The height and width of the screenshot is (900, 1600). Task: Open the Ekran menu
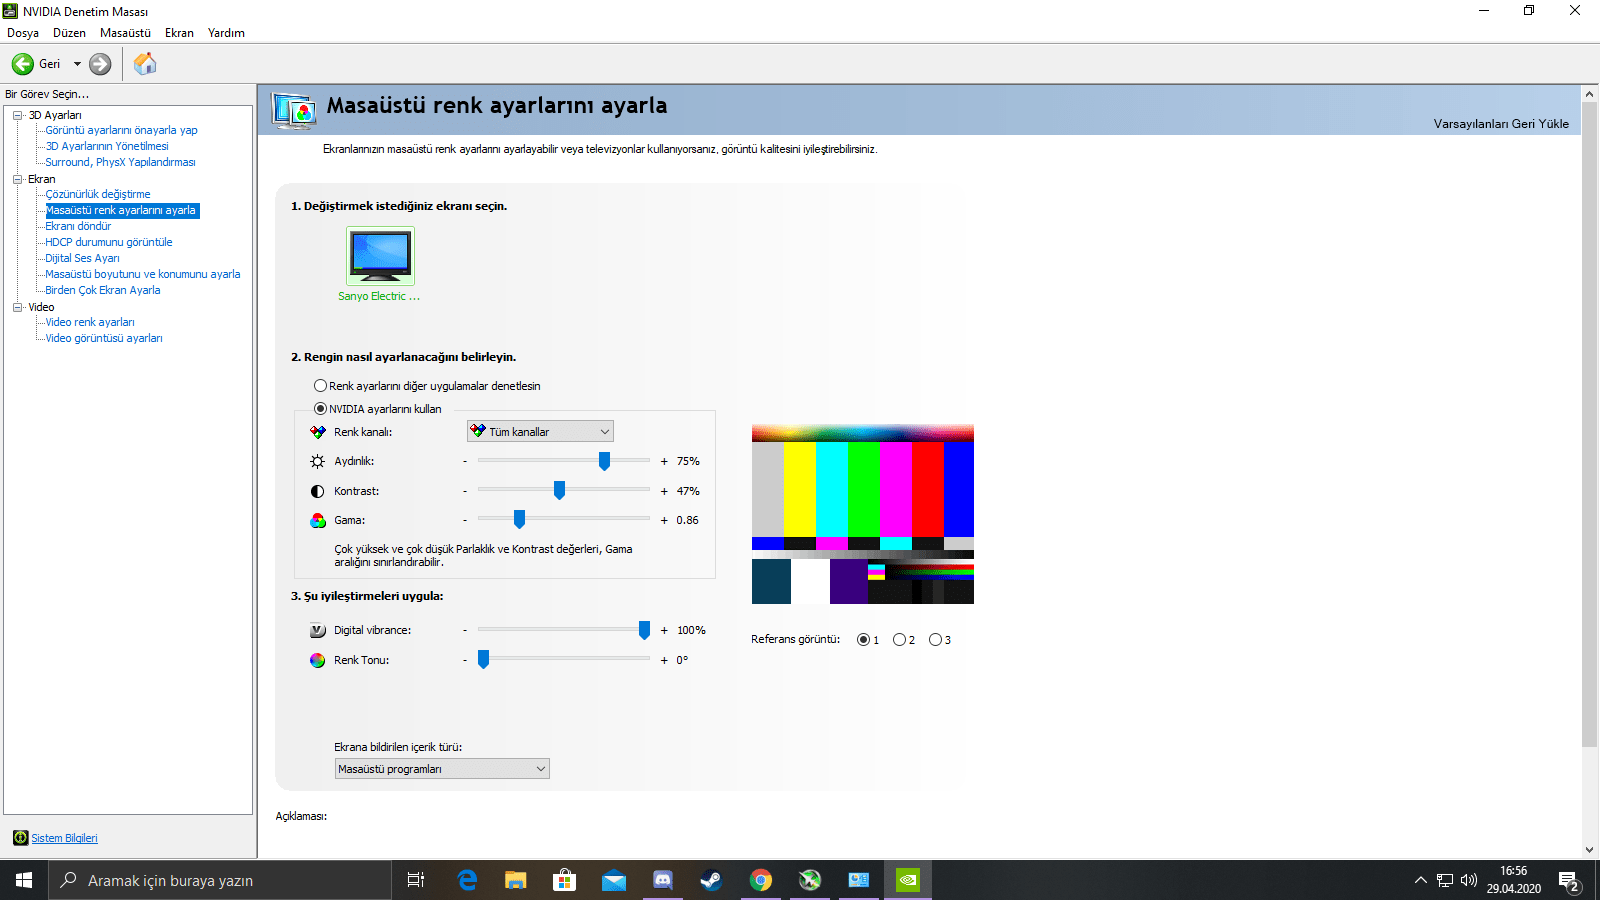coord(180,33)
